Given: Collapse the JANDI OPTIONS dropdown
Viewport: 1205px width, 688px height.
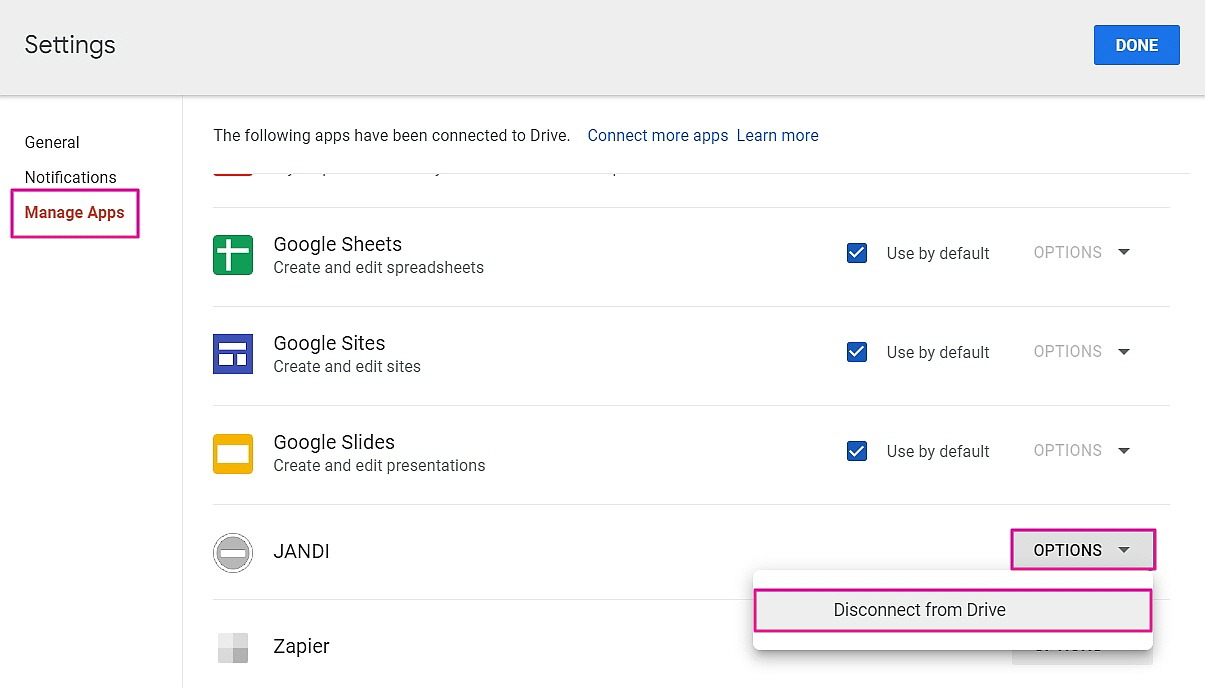Looking at the screenshot, I should 1082,550.
